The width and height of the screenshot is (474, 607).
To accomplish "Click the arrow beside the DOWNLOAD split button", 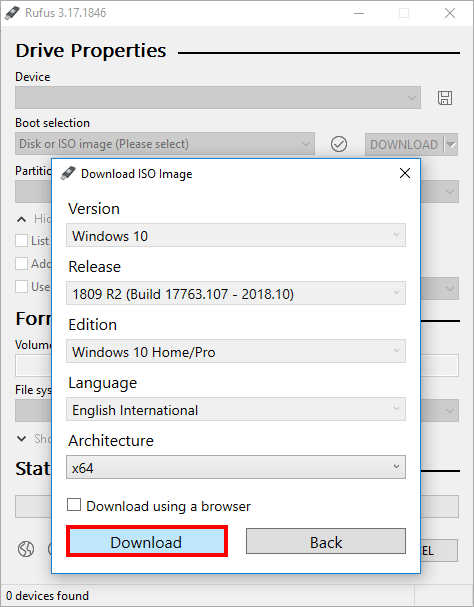I will (x=451, y=144).
